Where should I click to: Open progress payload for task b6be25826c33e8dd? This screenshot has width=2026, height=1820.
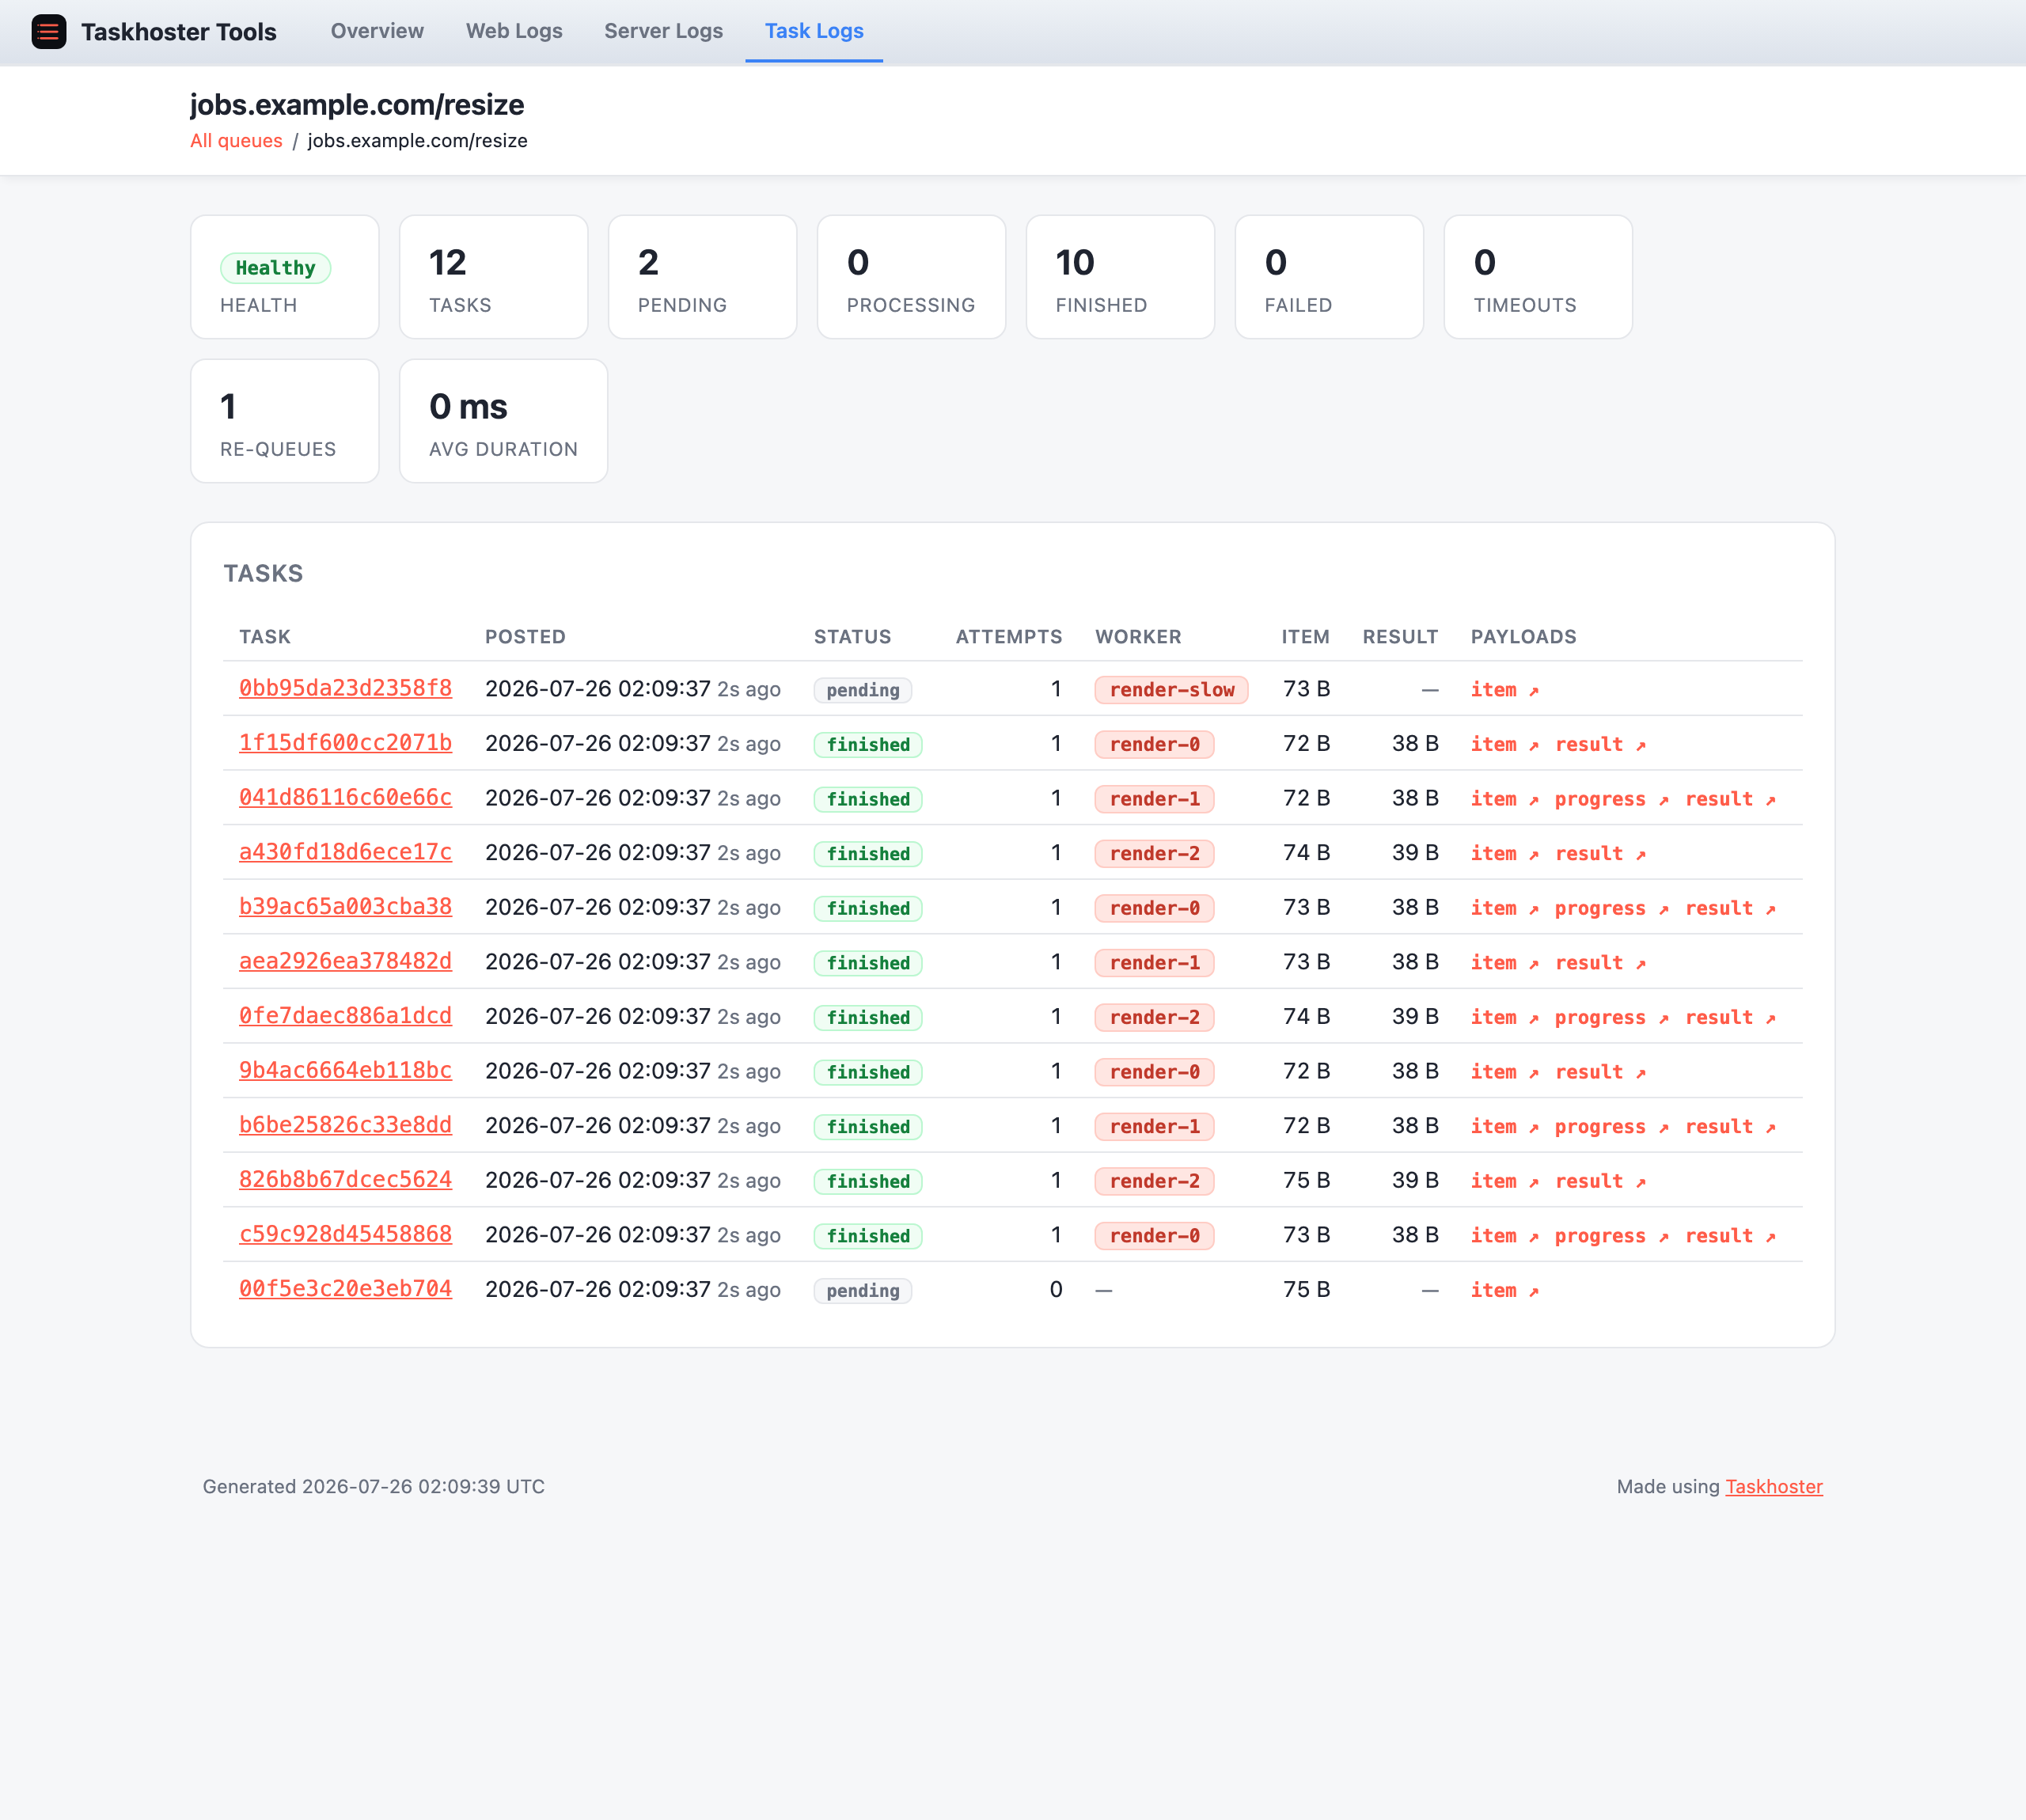point(1611,1126)
